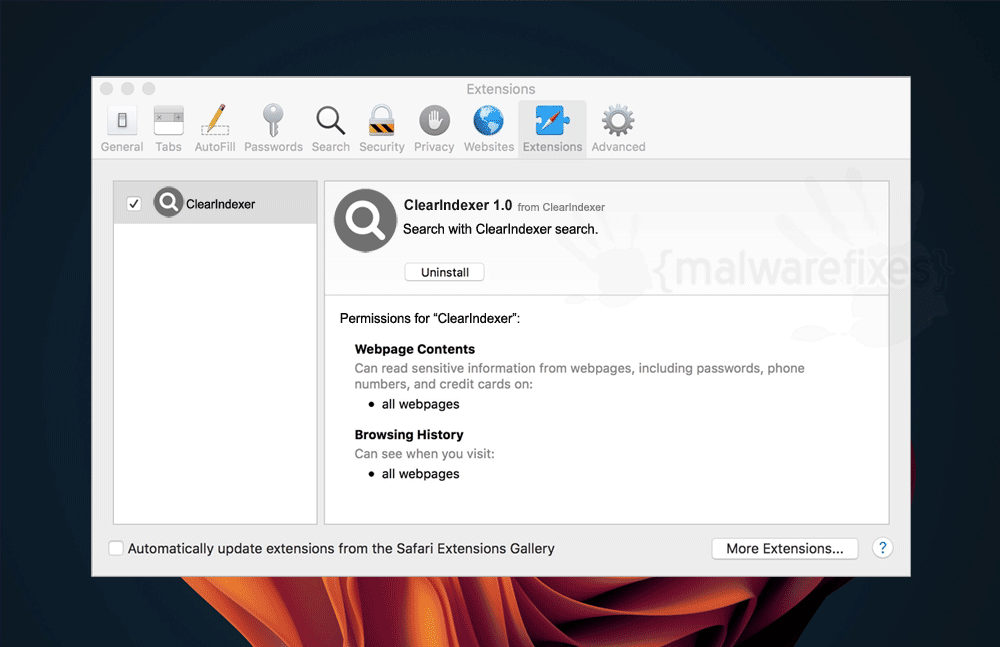Open the Search magnifier preferences pane
The width and height of the screenshot is (1000, 647).
(x=330, y=130)
